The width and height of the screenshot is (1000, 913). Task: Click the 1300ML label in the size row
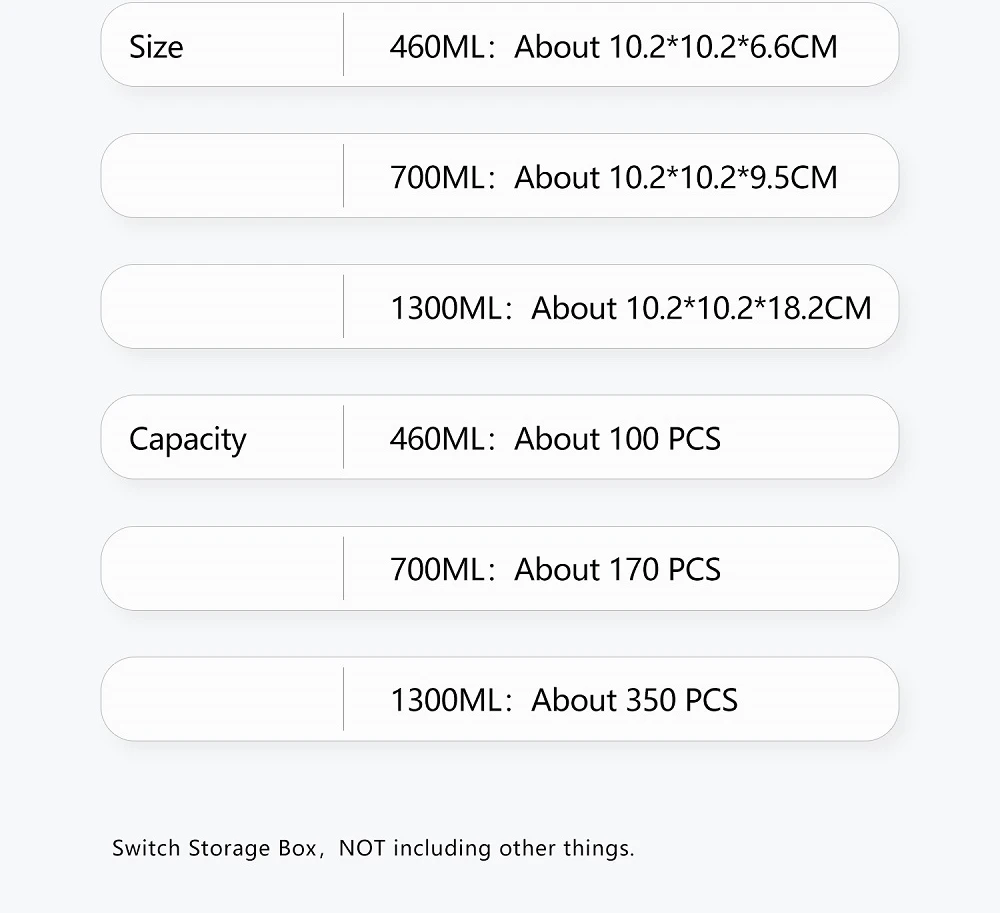(x=446, y=308)
